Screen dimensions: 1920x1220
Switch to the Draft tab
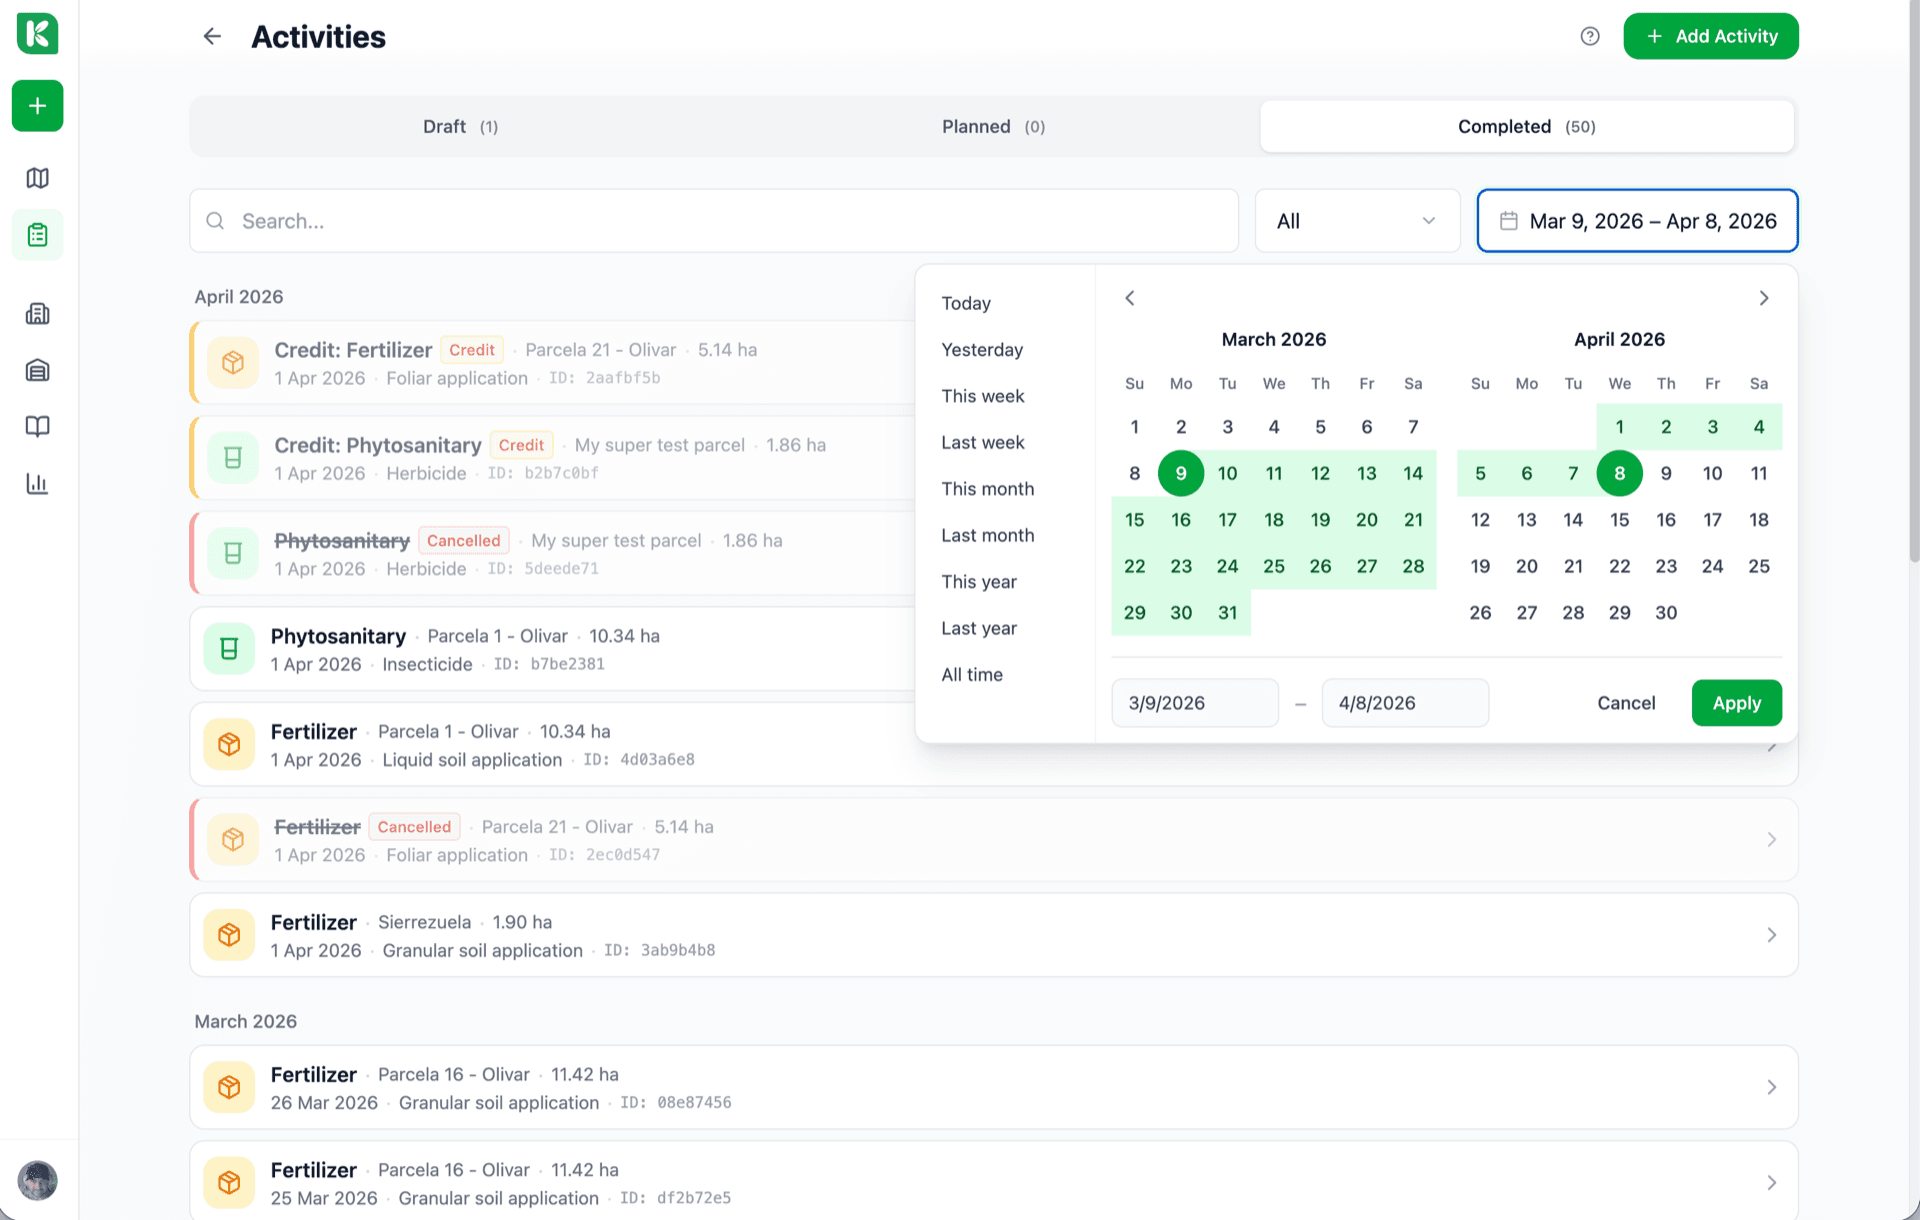pyautogui.click(x=460, y=126)
